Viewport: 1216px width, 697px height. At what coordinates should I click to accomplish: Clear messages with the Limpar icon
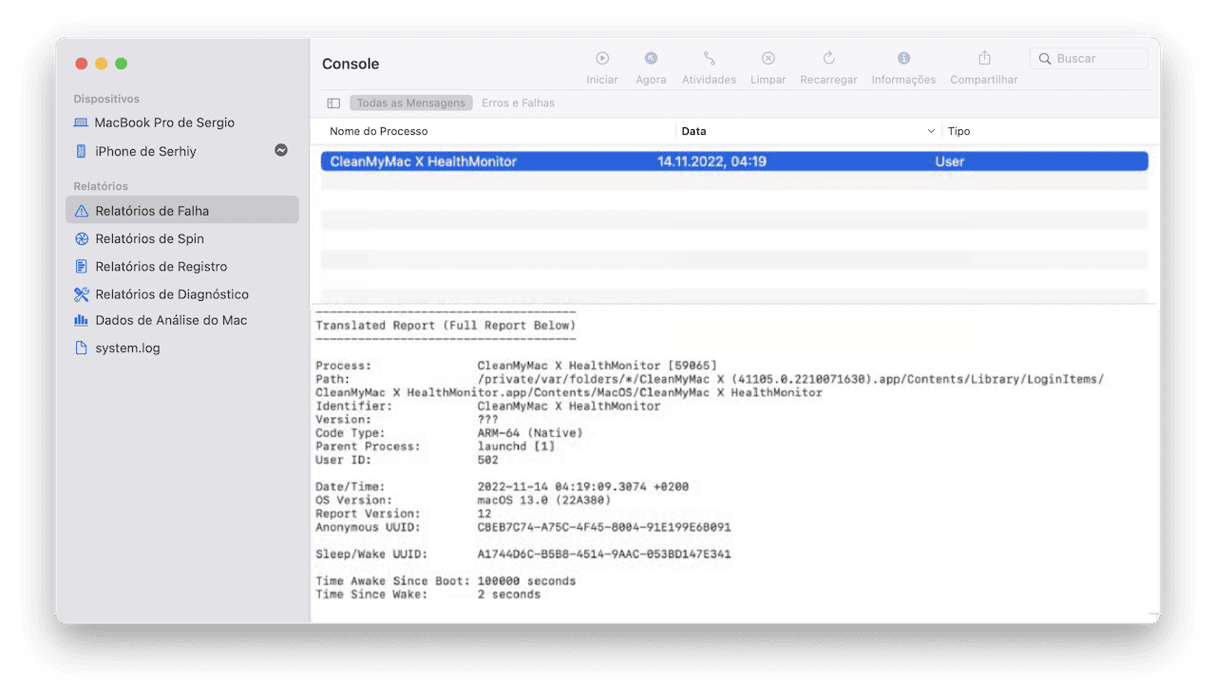click(x=768, y=59)
